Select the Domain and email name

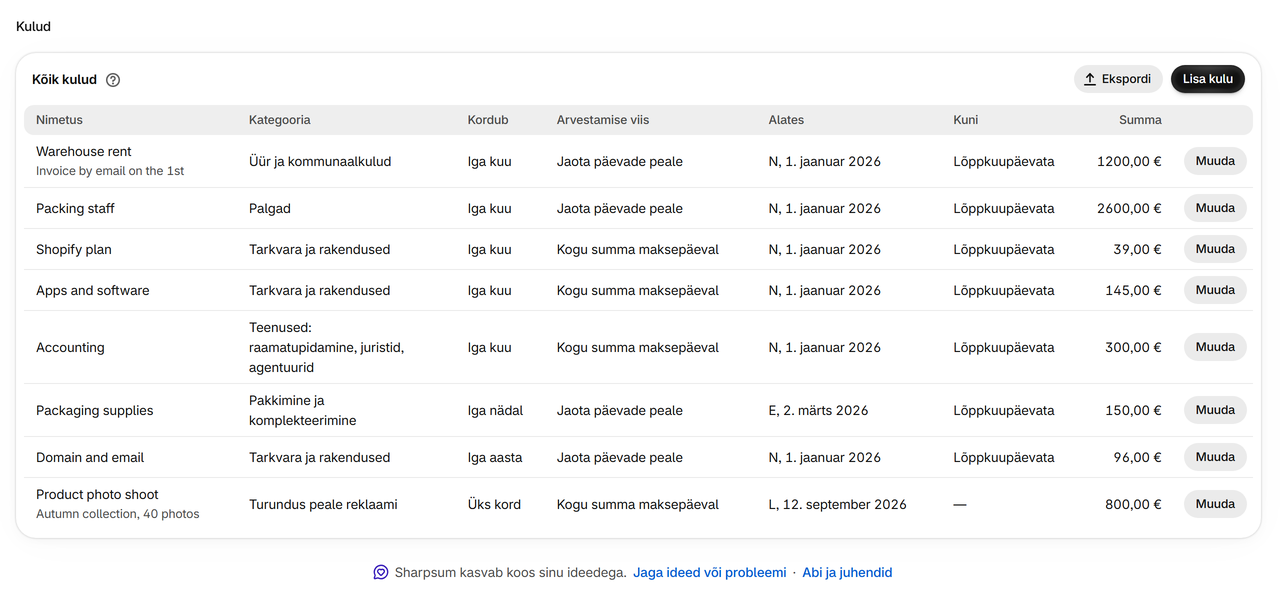click(x=90, y=457)
